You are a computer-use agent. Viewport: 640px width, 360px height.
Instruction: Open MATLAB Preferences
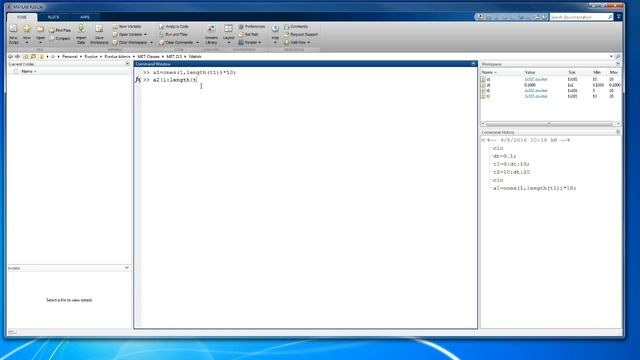[x=252, y=27]
